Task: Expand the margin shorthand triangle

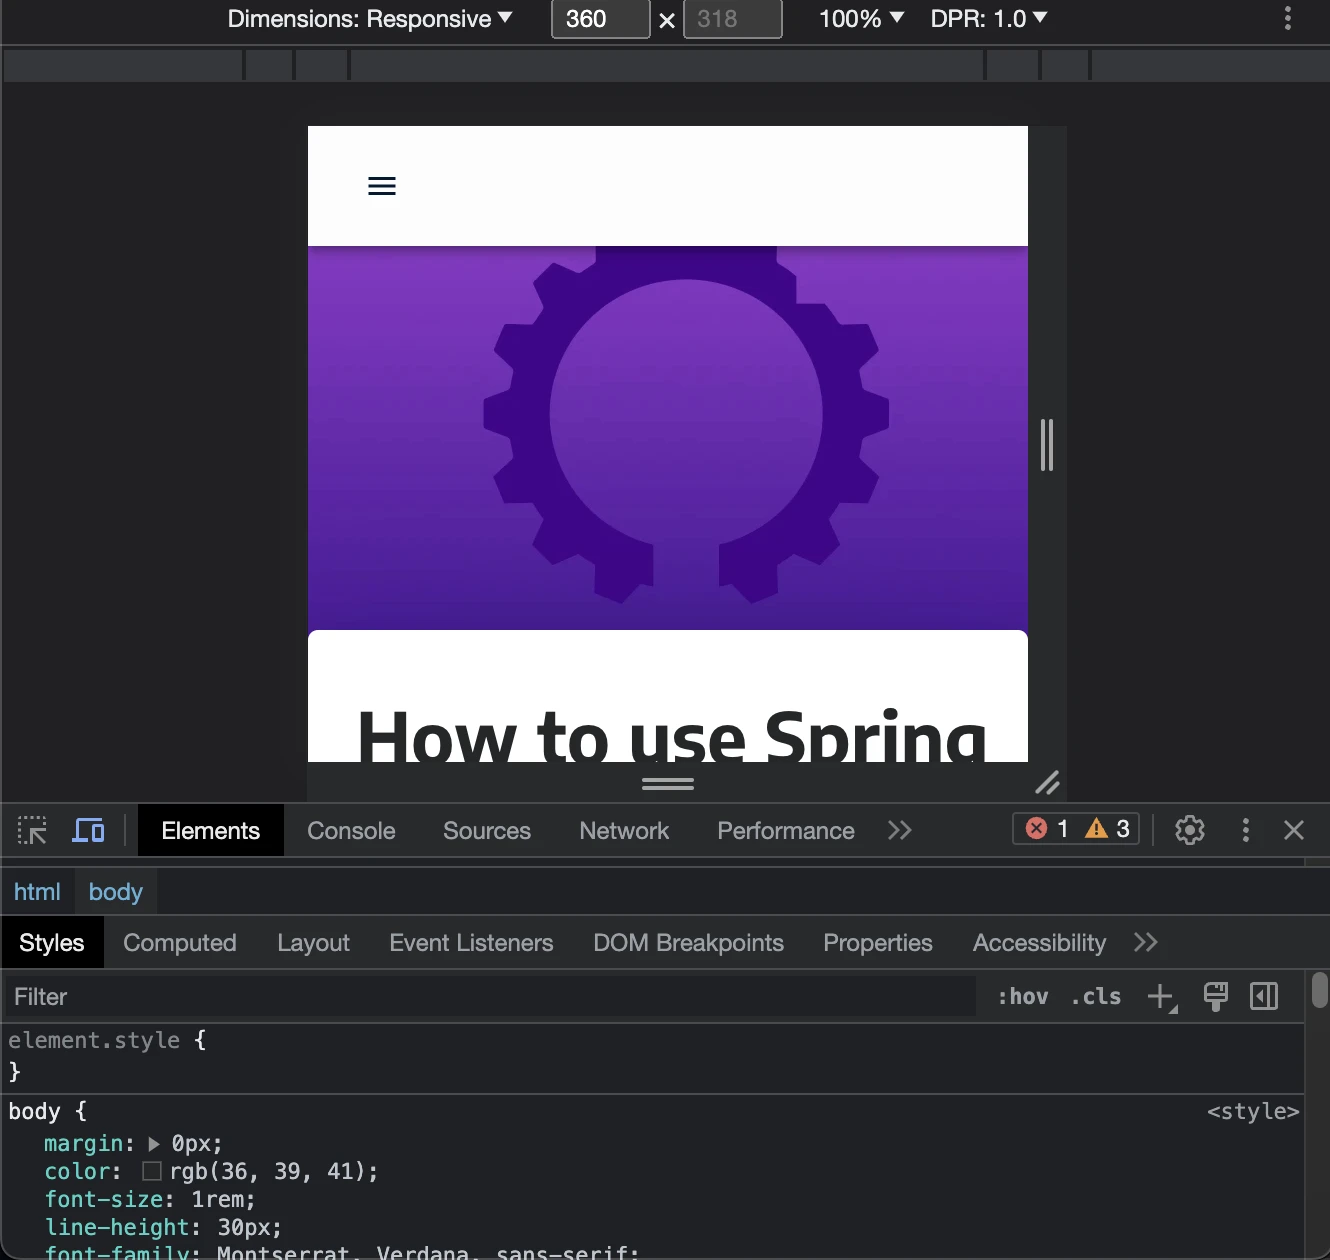Action: click(154, 1143)
